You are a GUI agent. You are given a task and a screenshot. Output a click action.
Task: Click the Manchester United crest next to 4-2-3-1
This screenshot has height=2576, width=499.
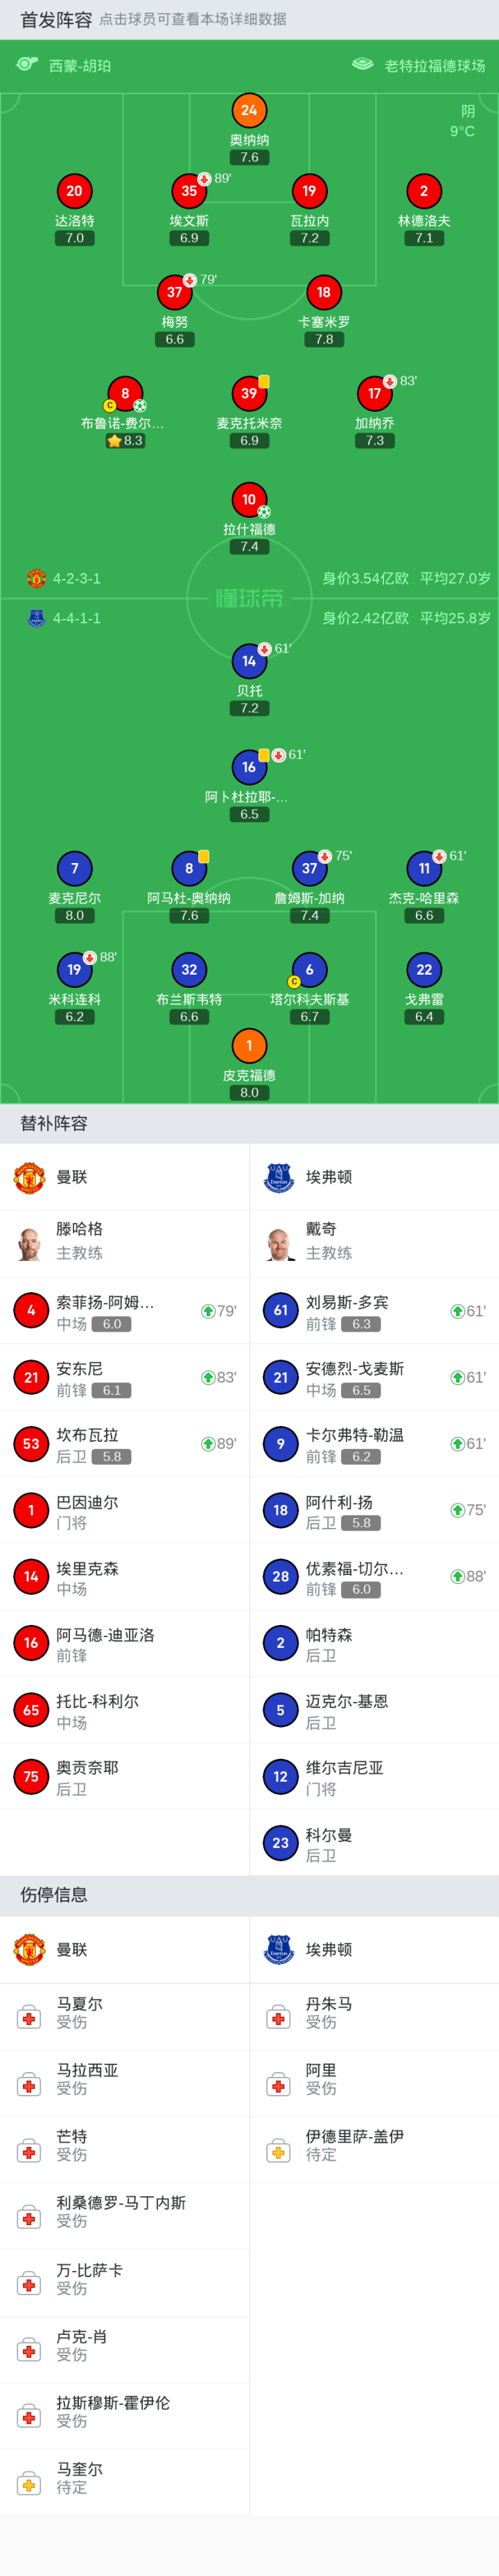[x=36, y=578]
